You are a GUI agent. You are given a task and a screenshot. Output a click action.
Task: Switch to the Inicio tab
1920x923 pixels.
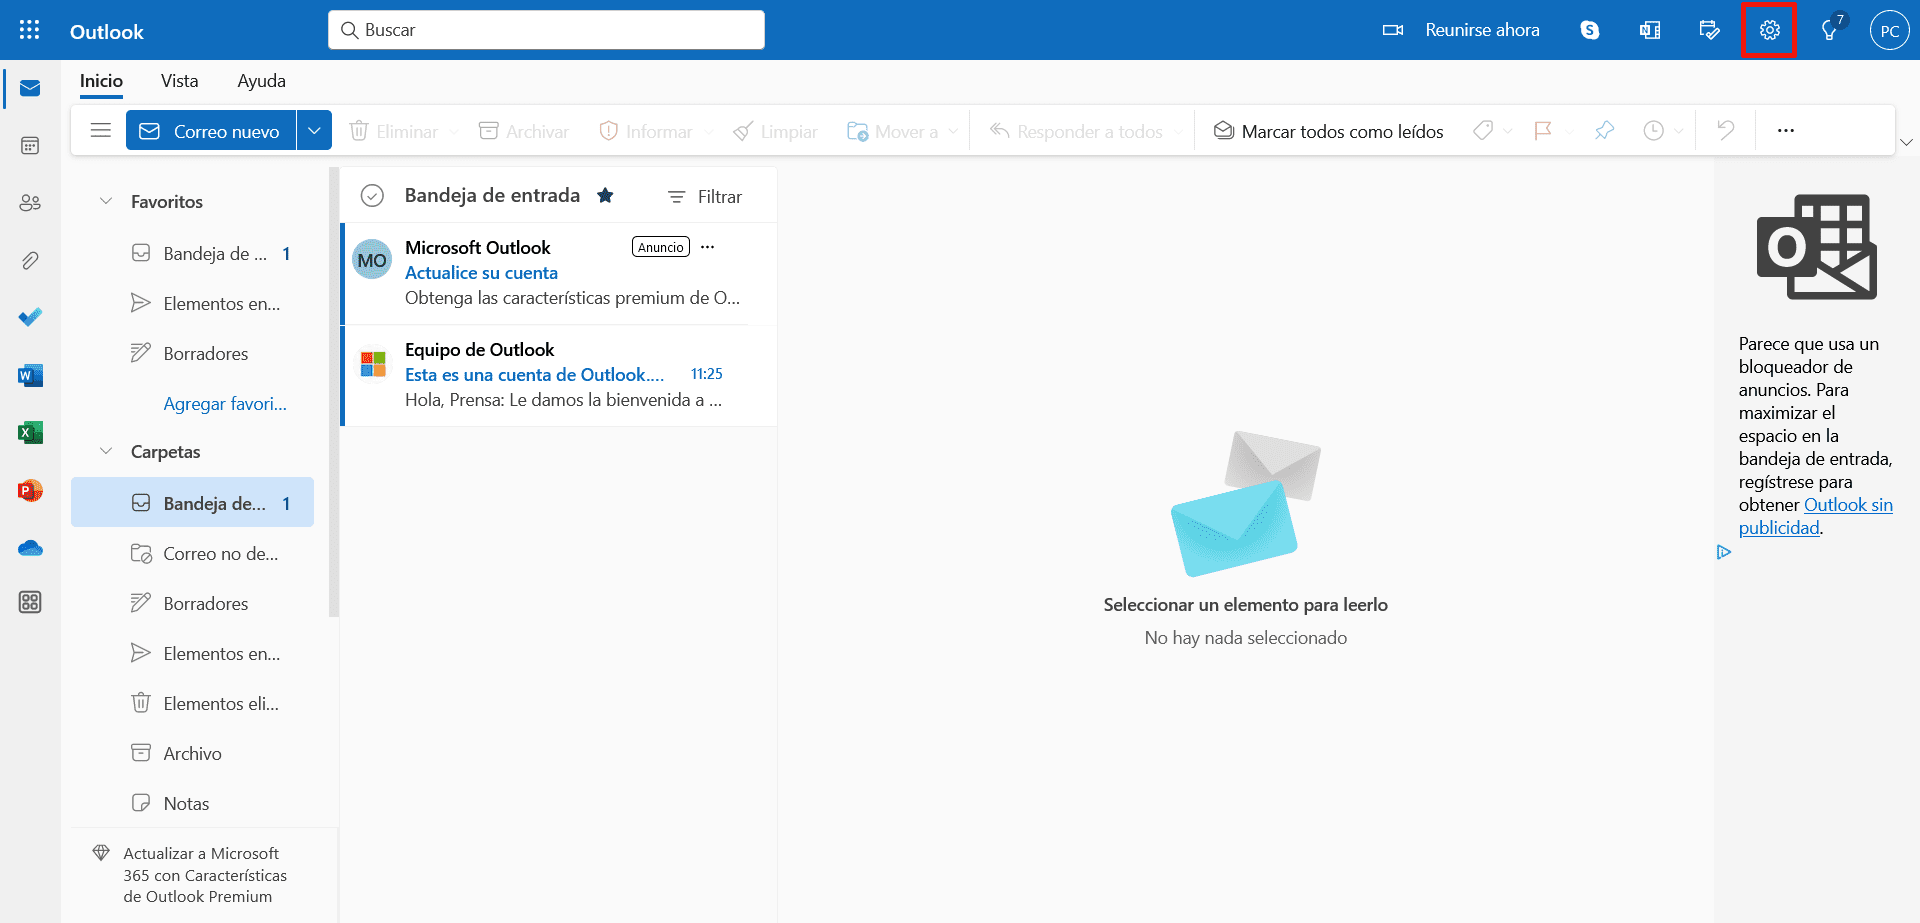tap(101, 81)
